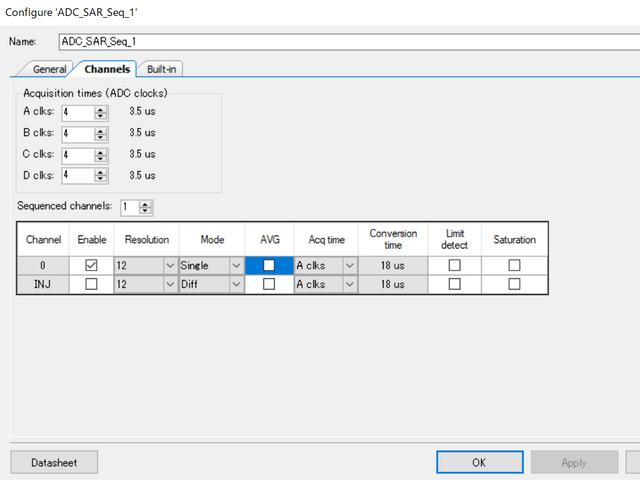
Task: Decrease Sequenced channels count with down arrow
Action: click(146, 211)
